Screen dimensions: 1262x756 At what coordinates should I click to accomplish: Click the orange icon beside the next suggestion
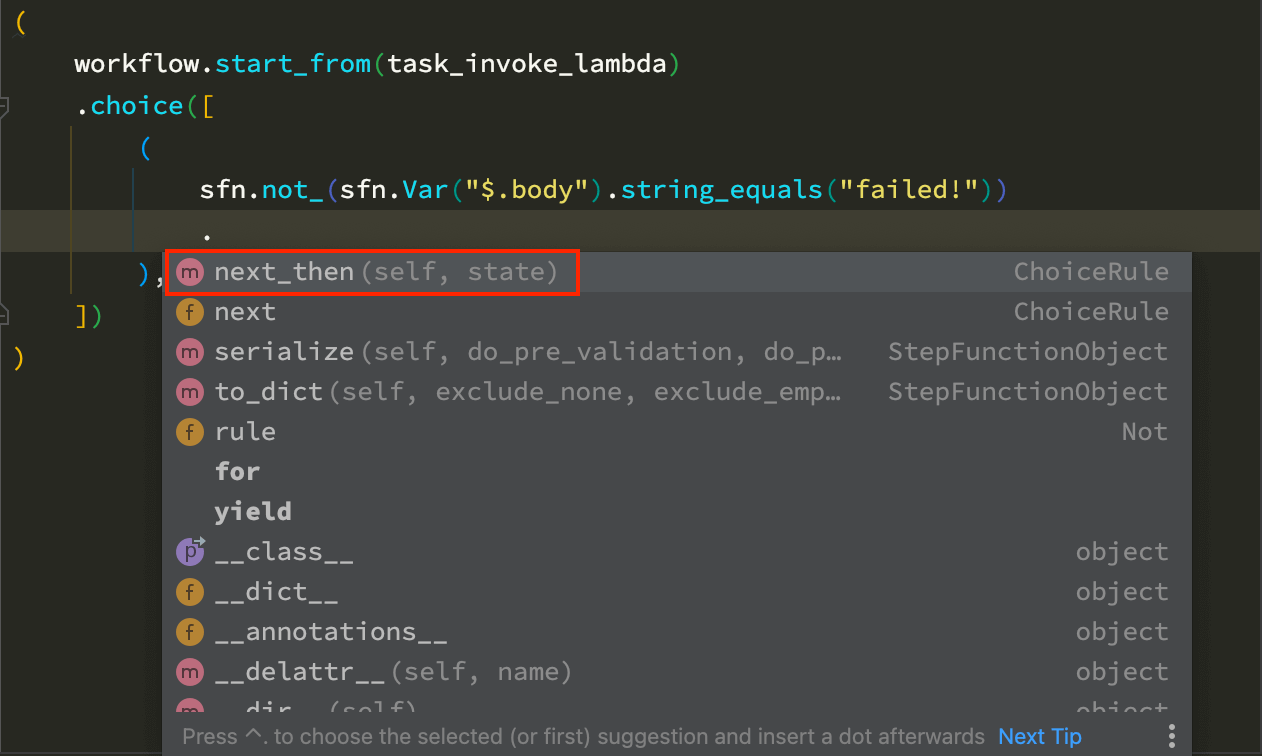point(189,312)
